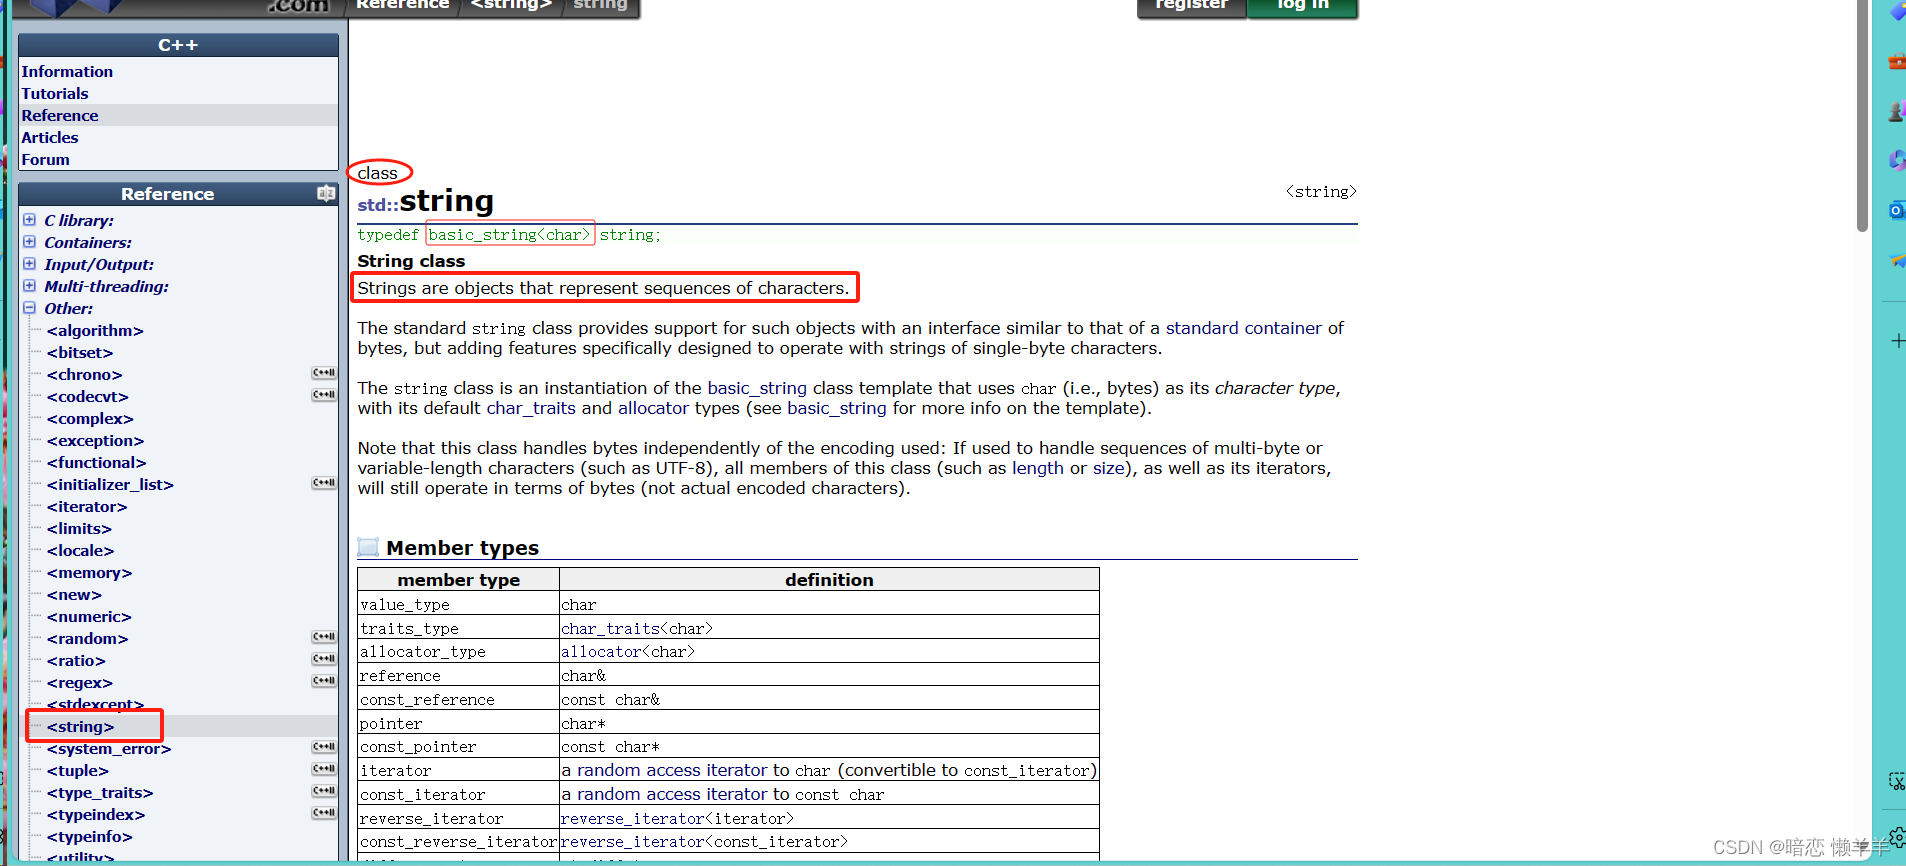Expand the C library tree node
Viewport: 1906px width, 866px height.
point(30,220)
